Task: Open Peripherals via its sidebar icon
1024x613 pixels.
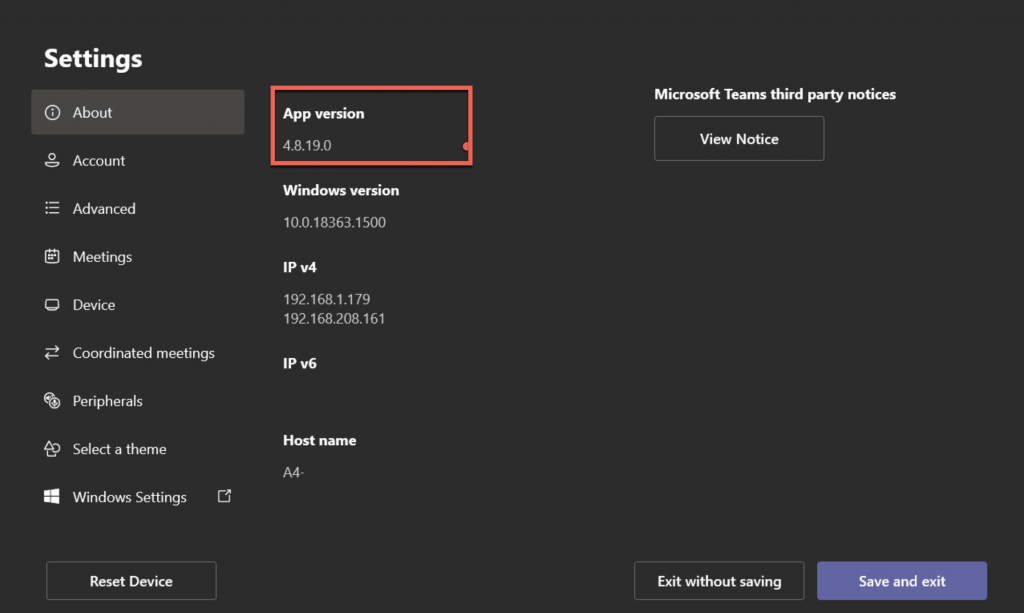Action: 53,401
